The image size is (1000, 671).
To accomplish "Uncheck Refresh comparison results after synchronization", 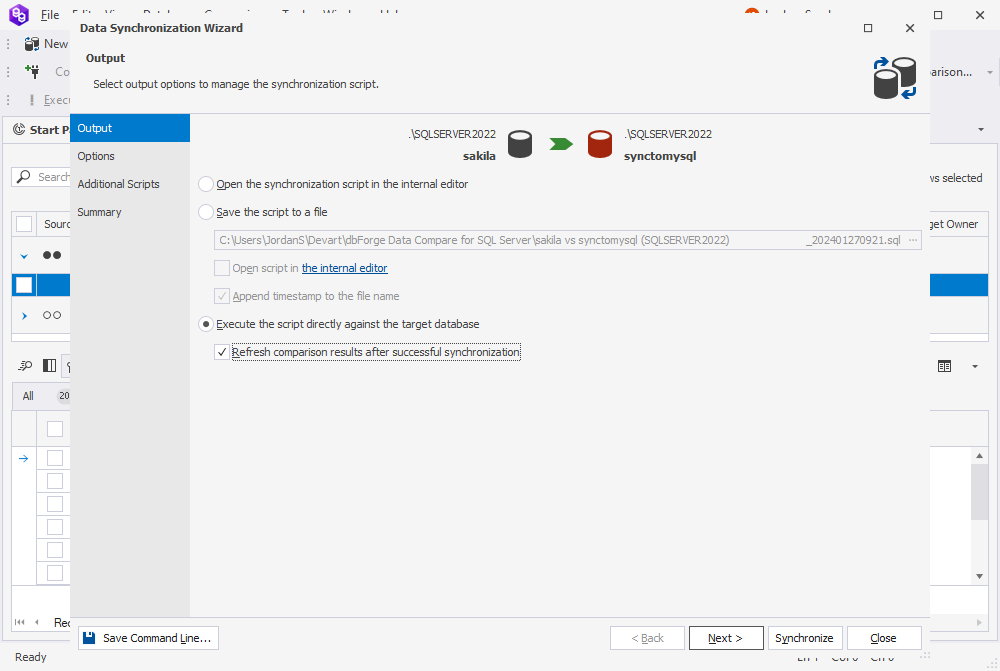I will 221,351.
